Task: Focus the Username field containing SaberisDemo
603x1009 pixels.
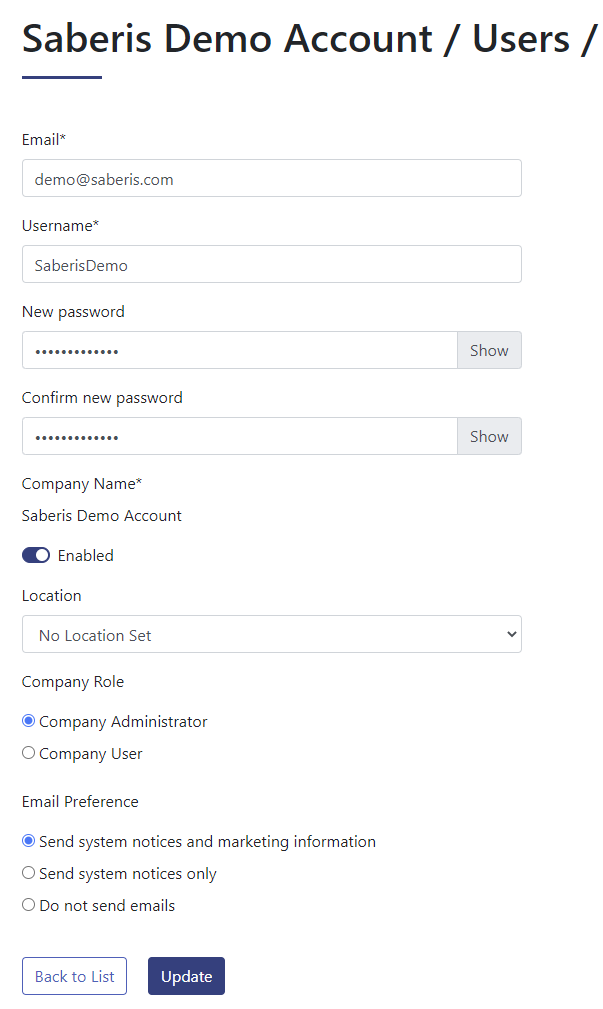Action: point(272,264)
